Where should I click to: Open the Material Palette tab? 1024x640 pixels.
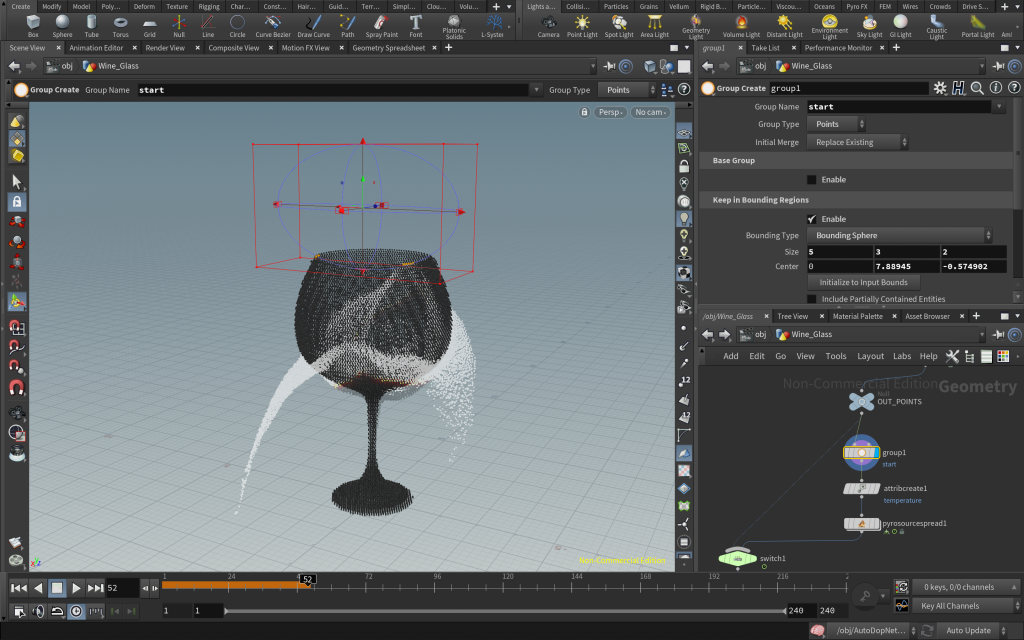pyautogui.click(x=857, y=316)
